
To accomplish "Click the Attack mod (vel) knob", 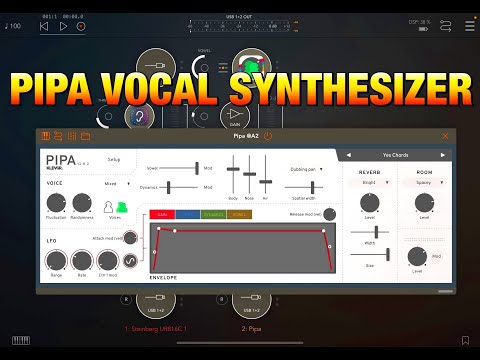I will tap(130, 238).
